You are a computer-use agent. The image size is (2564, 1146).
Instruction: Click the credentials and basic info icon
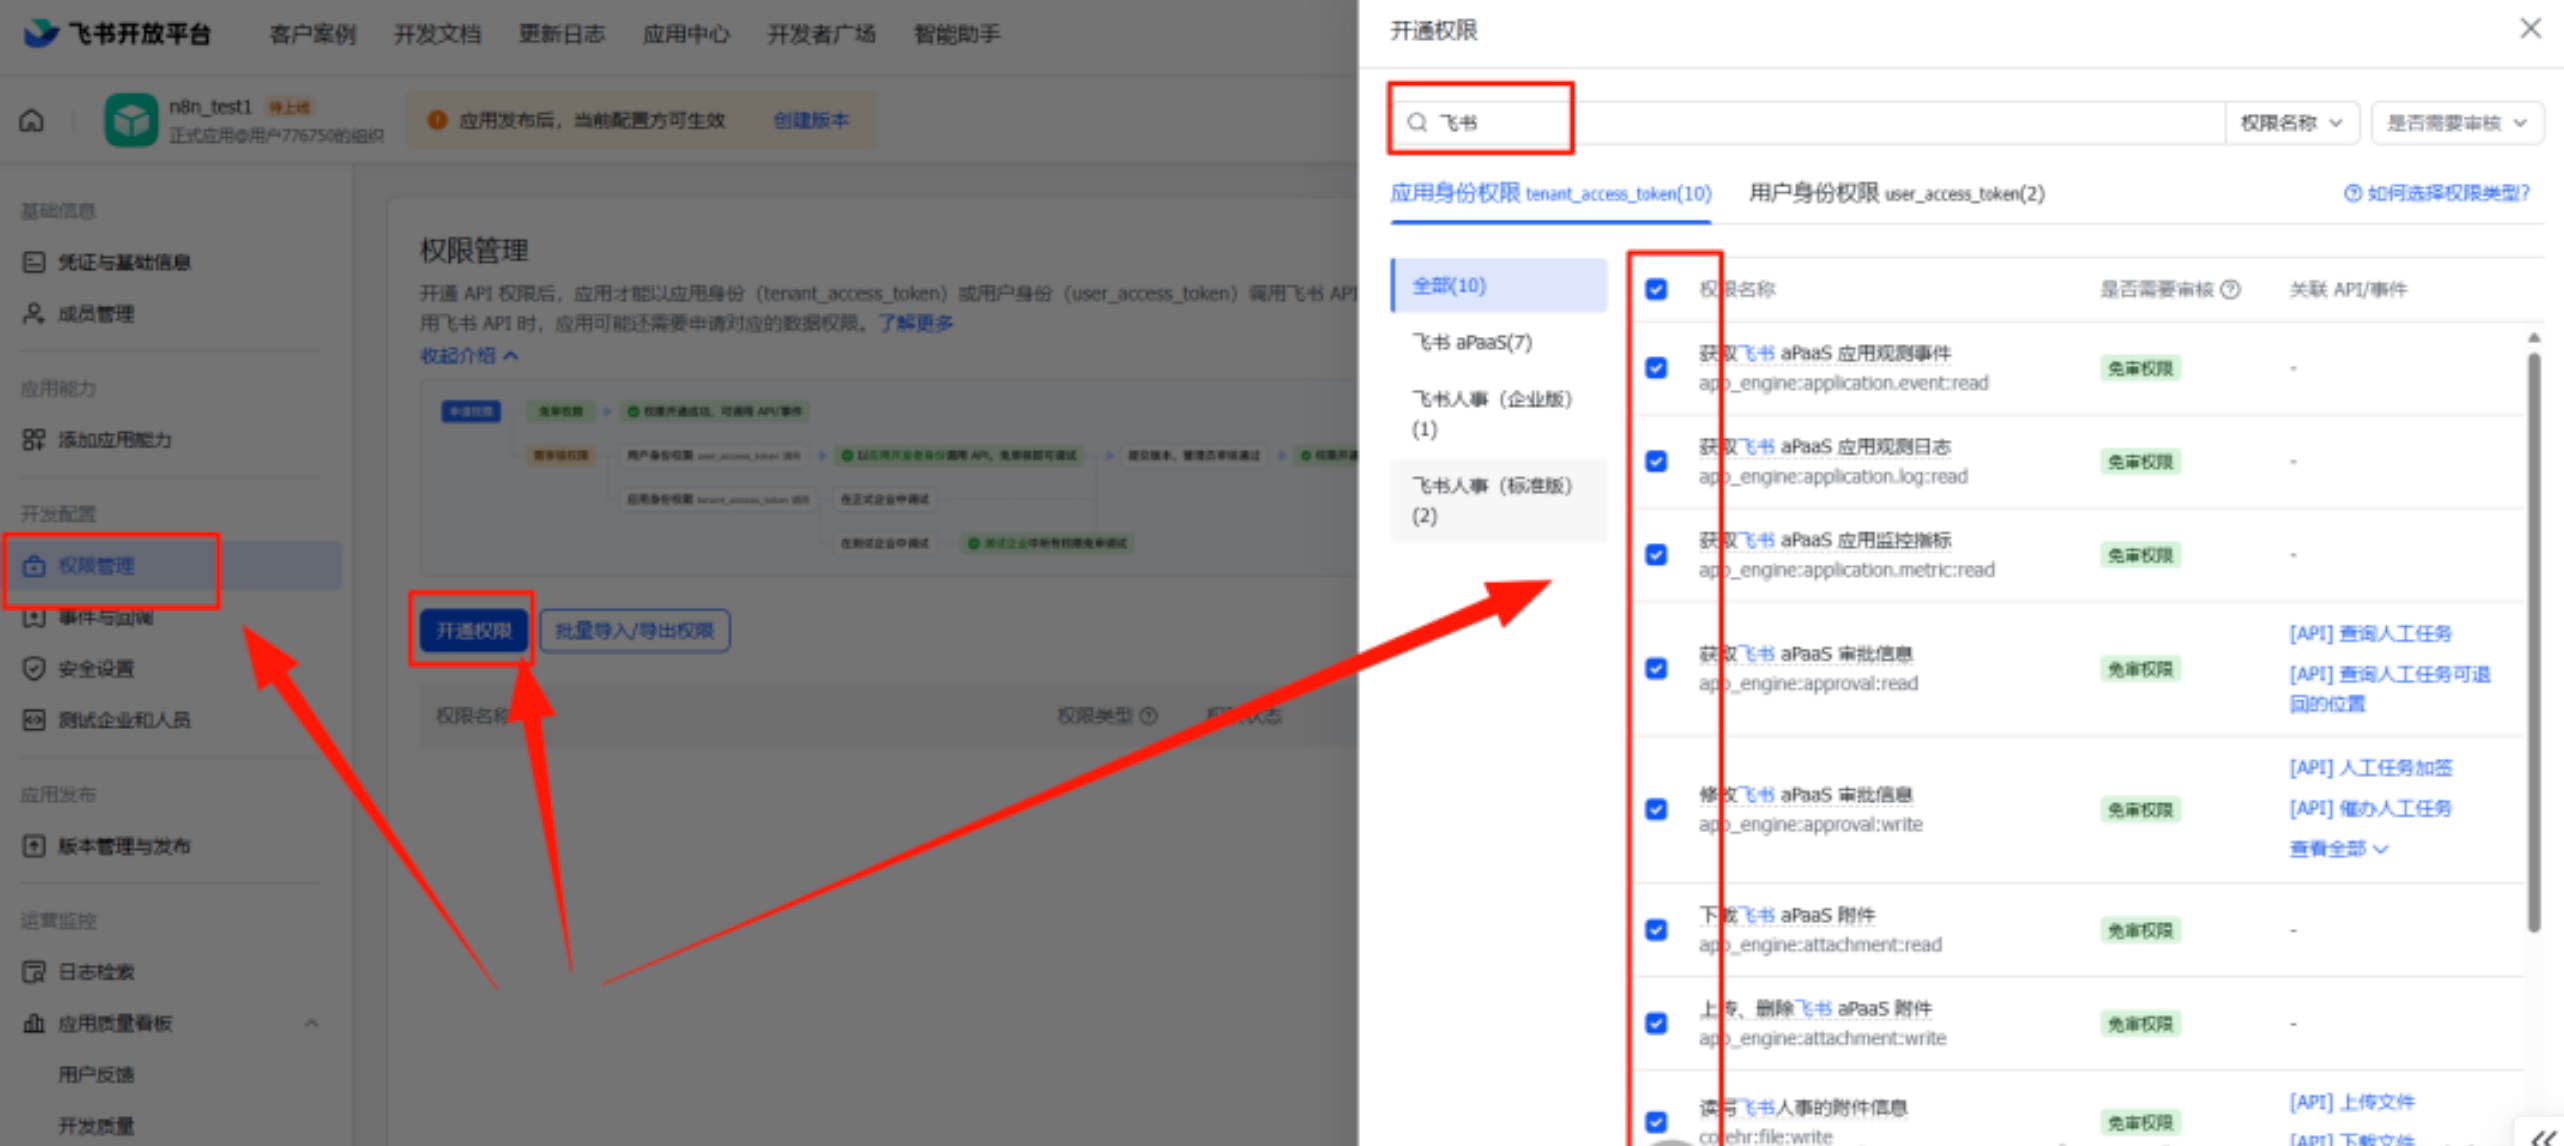coord(34,262)
